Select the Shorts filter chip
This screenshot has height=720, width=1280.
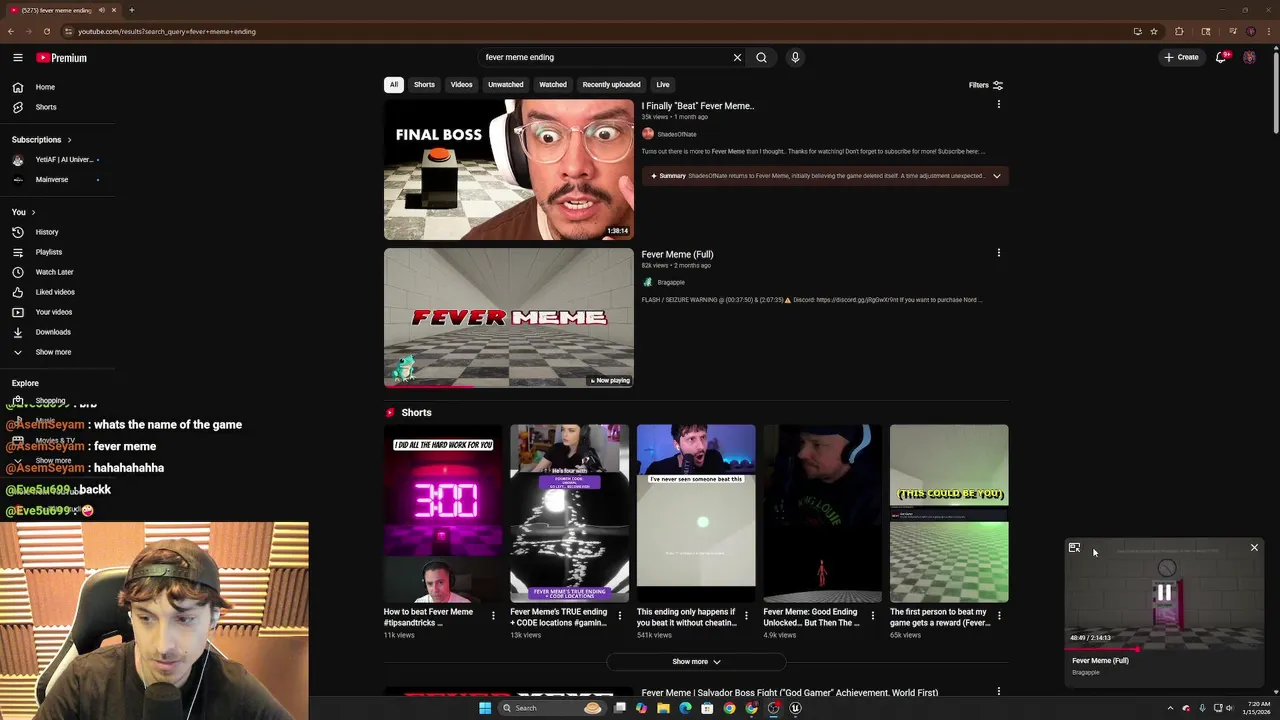[x=424, y=85]
